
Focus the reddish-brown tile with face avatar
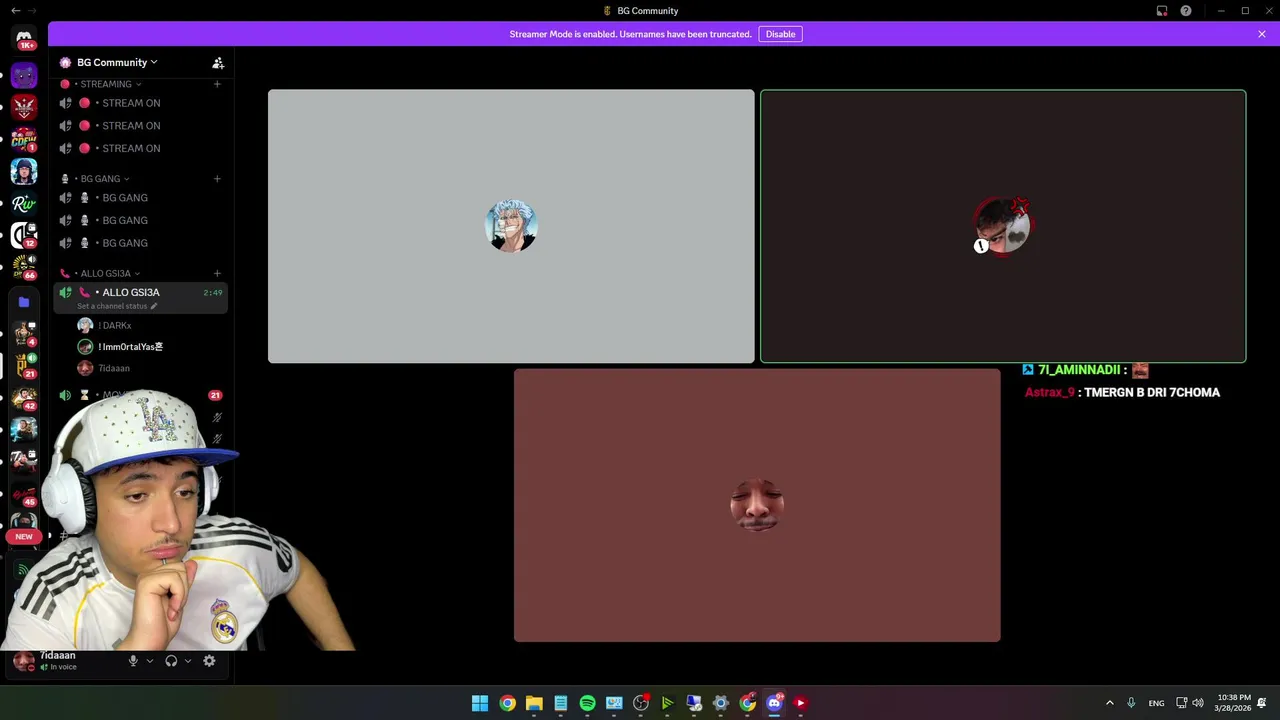757,505
